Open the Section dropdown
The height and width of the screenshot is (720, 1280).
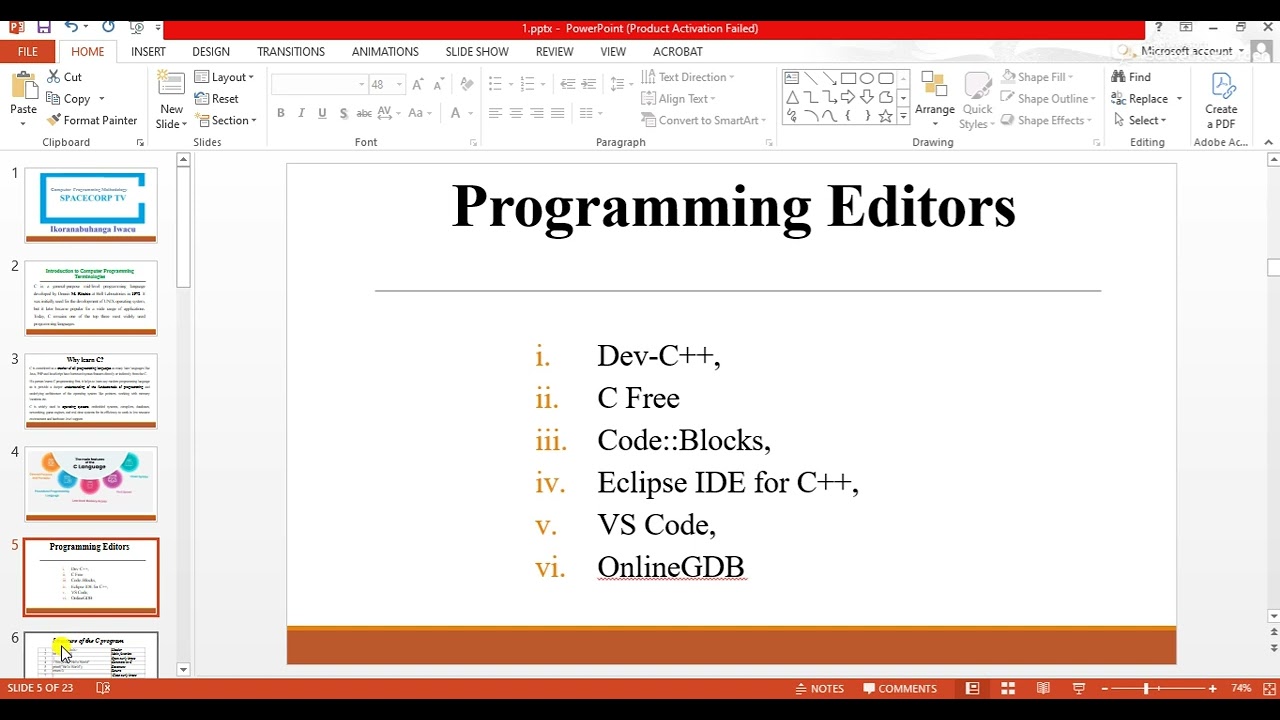(226, 120)
